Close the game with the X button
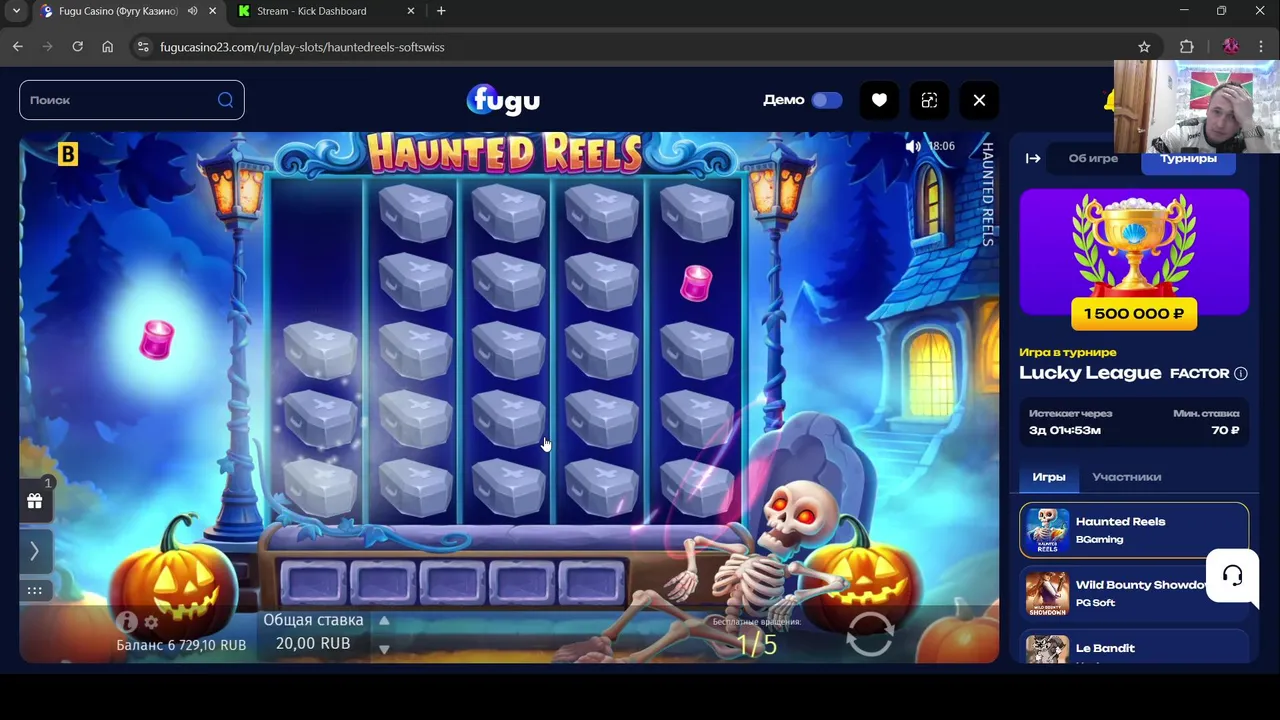 point(979,100)
